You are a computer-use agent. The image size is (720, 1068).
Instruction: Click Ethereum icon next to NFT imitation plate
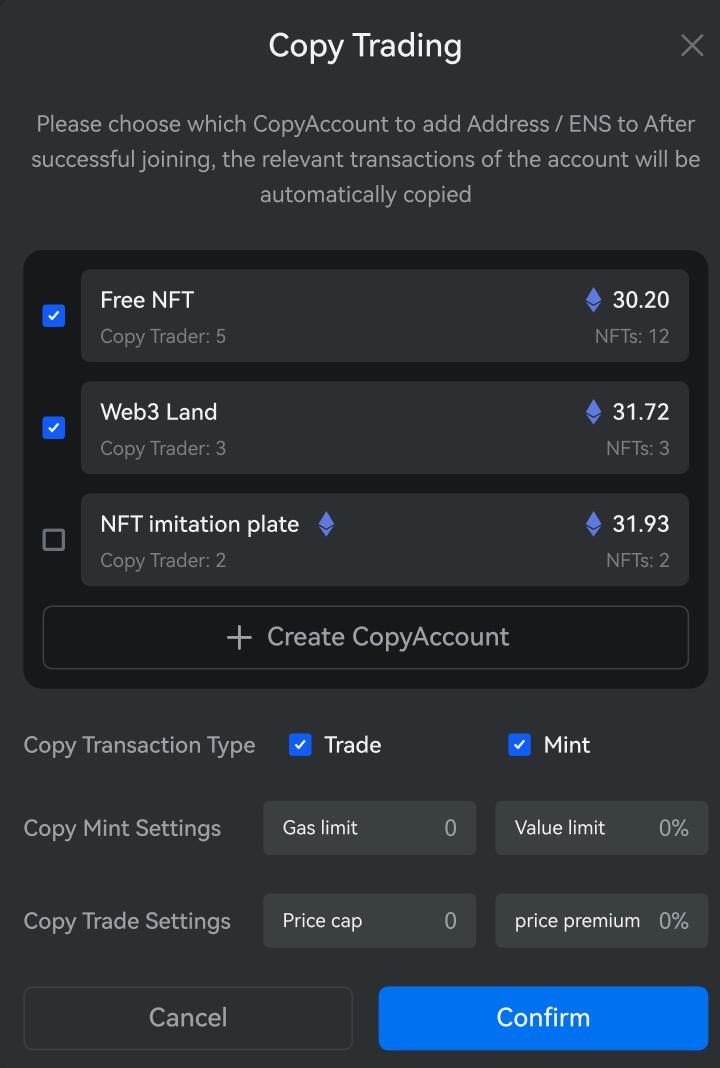pyautogui.click(x=326, y=524)
